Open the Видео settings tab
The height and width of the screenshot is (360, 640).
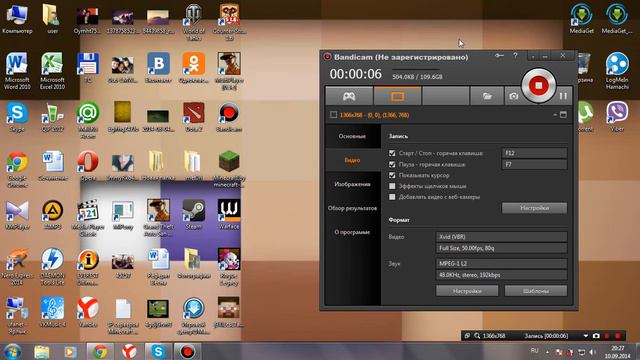tap(352, 160)
